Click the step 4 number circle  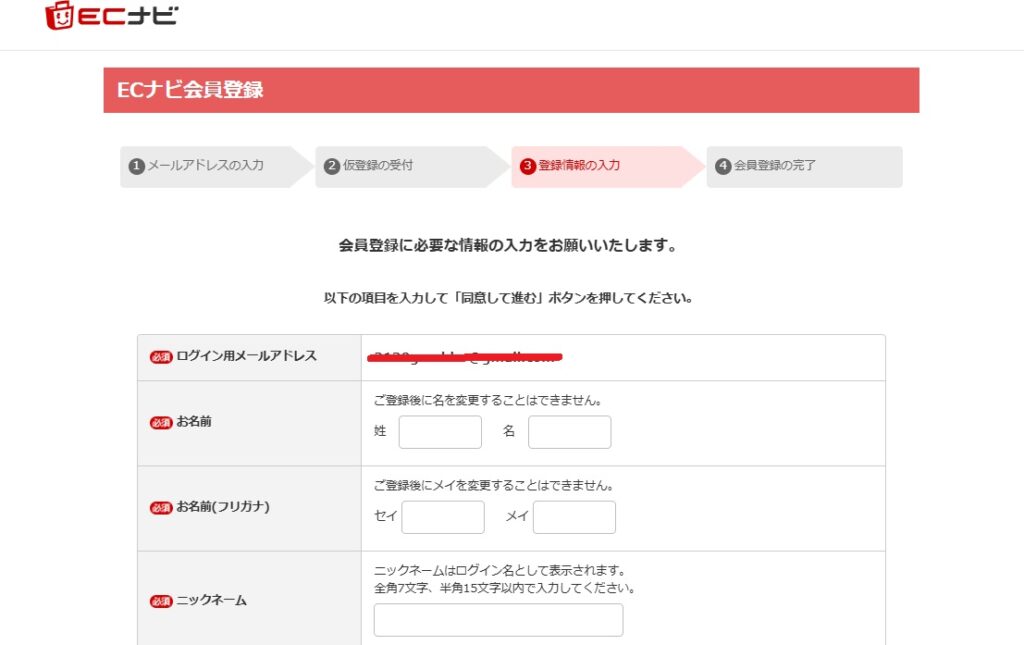723,166
